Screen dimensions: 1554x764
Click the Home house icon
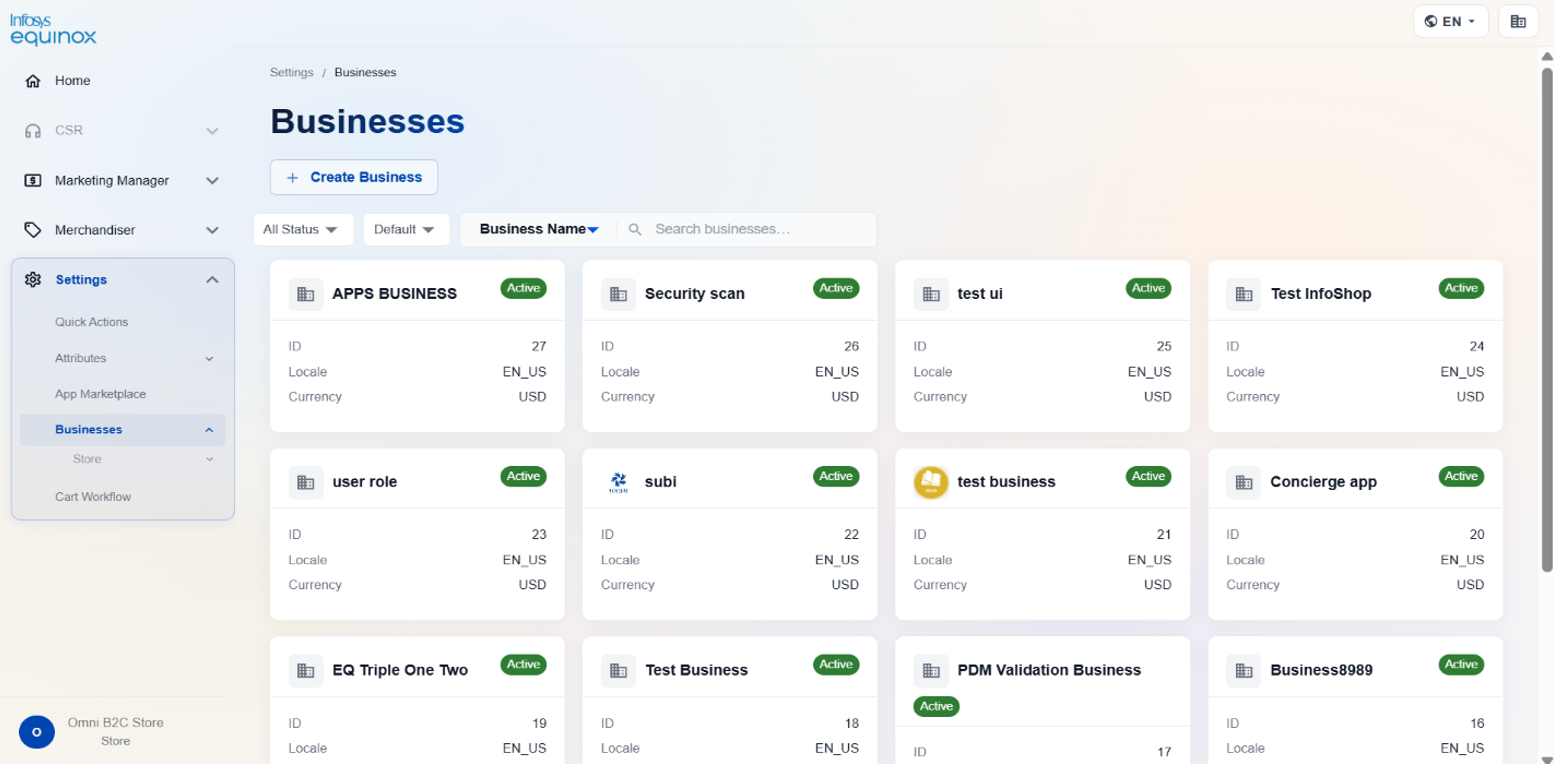[33, 81]
